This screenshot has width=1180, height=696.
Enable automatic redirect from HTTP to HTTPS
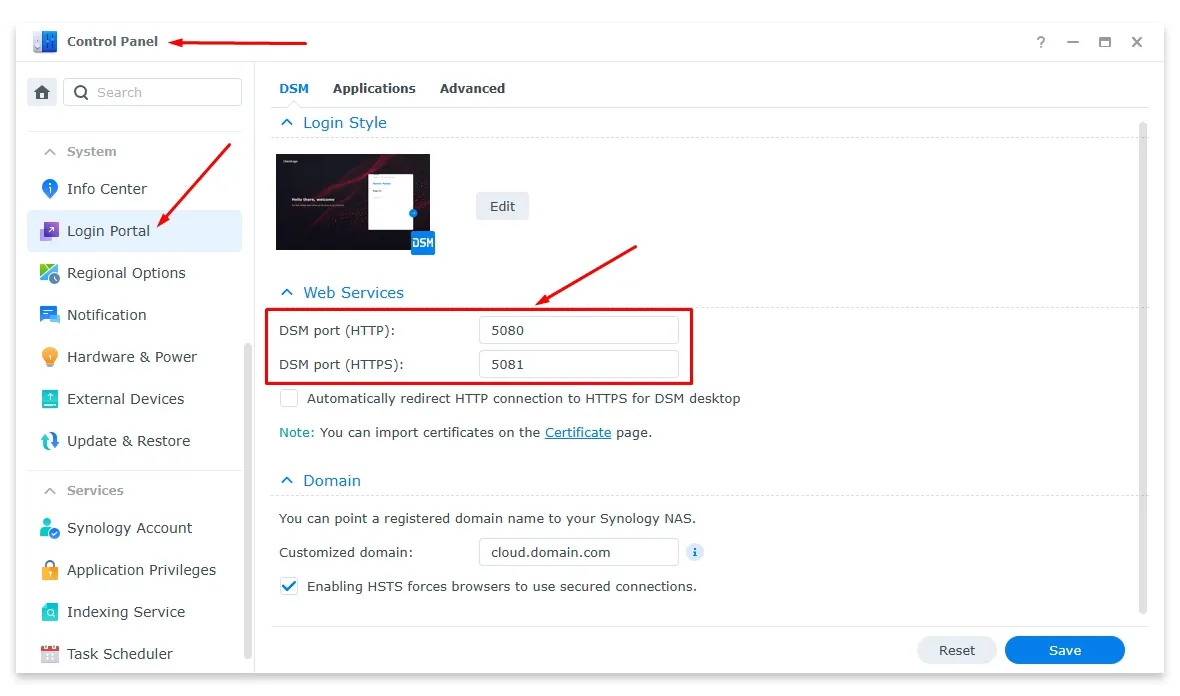point(289,398)
